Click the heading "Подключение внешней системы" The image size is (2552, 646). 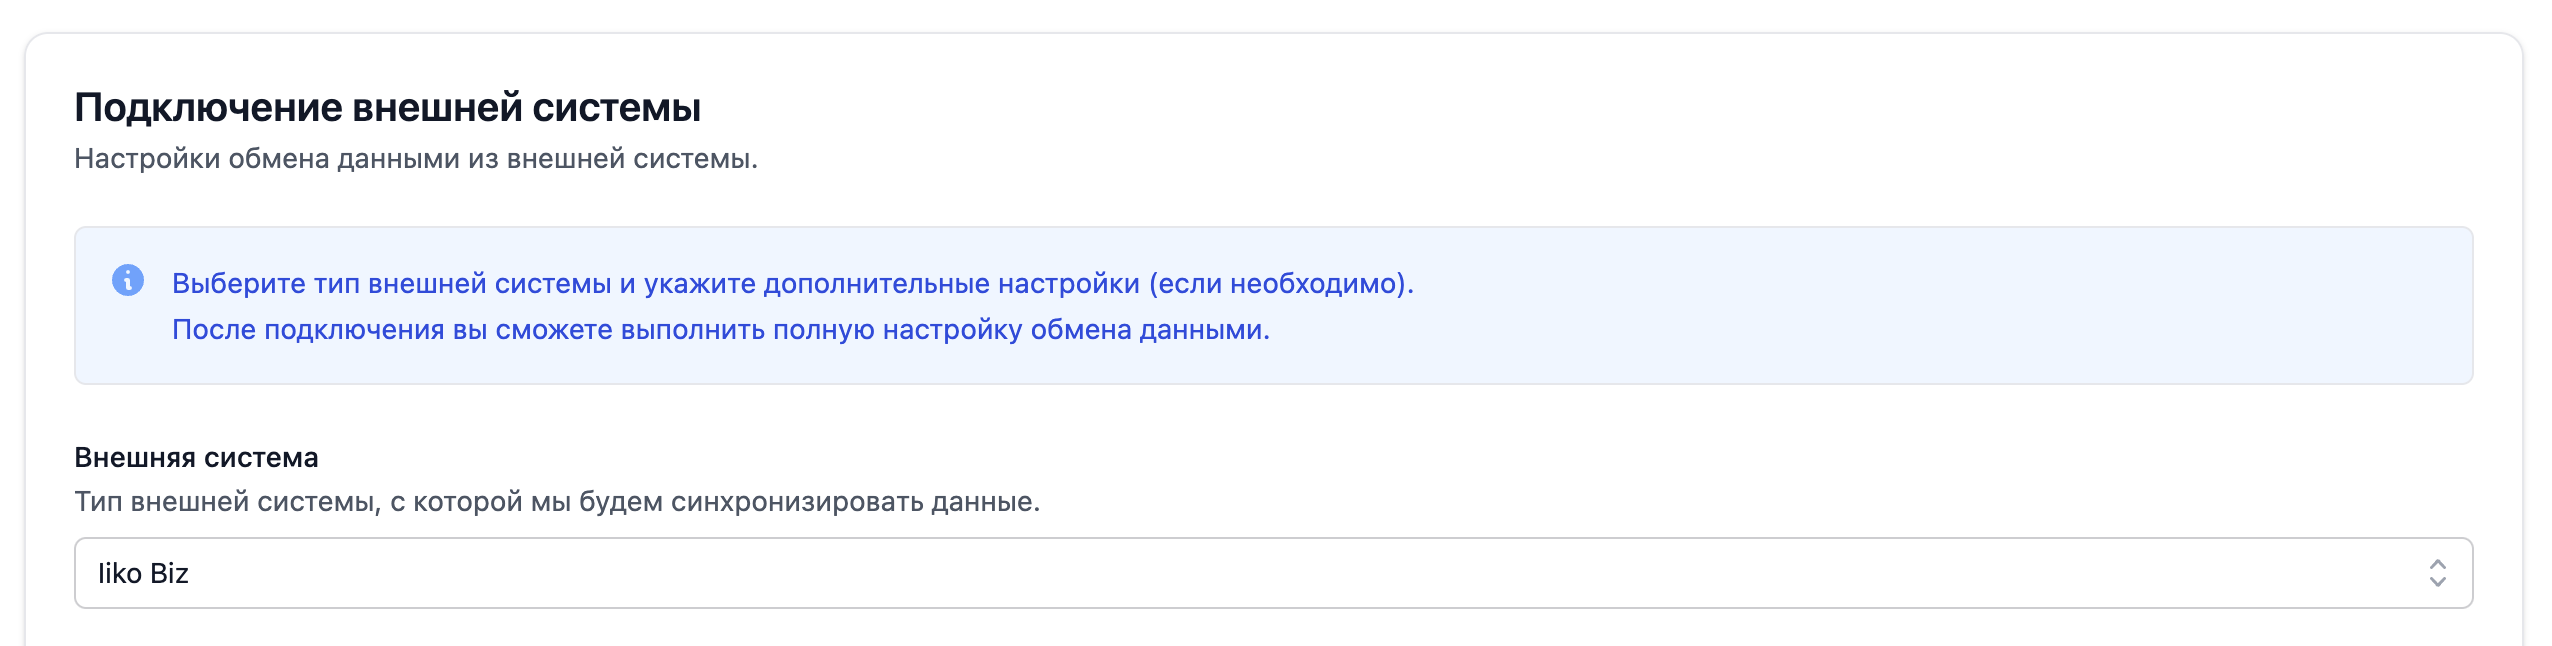click(387, 108)
